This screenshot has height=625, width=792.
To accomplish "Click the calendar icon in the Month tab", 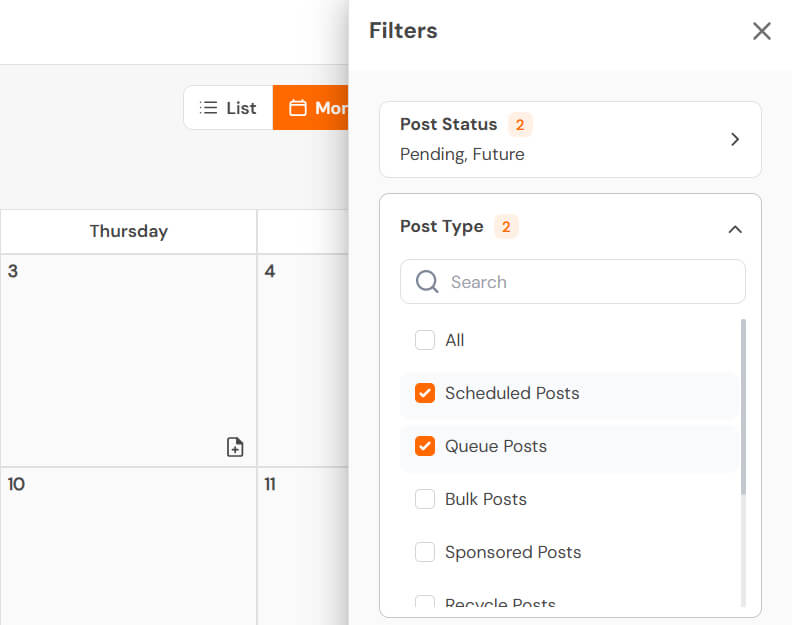I will 298,108.
